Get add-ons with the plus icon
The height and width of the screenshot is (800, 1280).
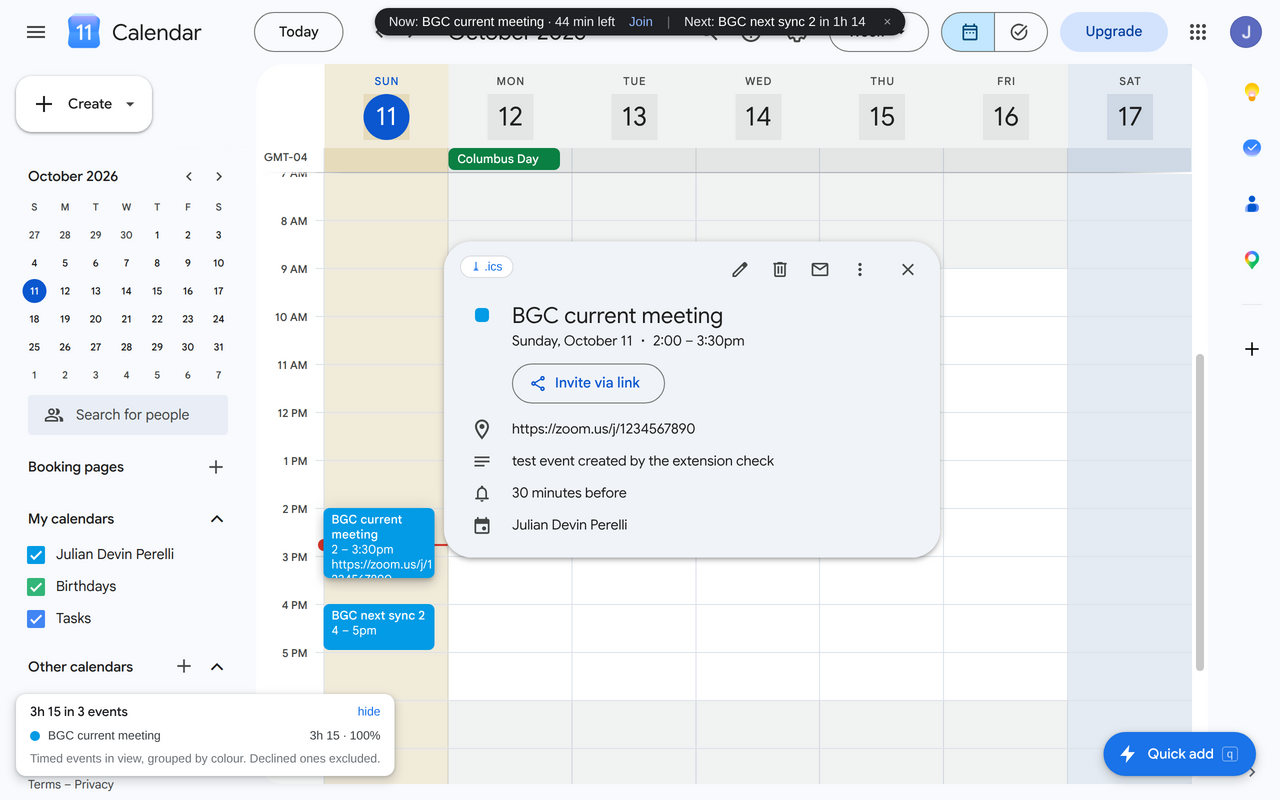1252,349
